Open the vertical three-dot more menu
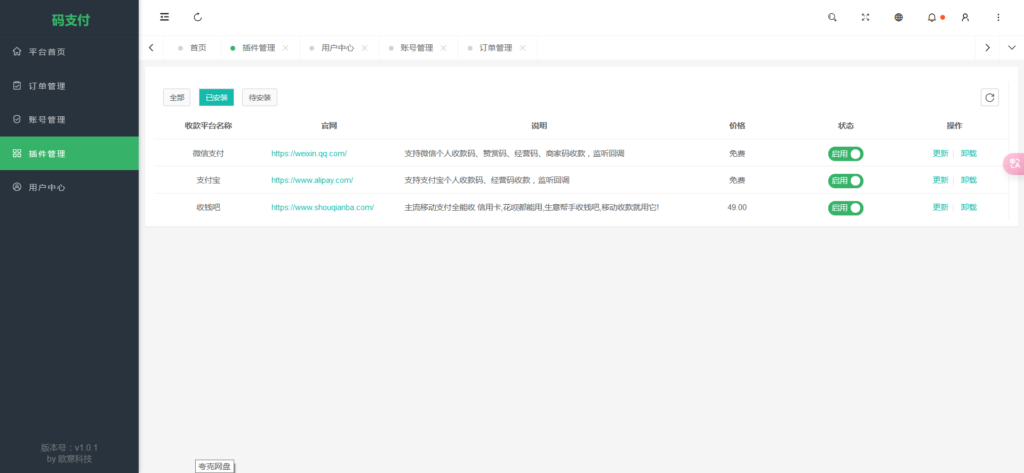This screenshot has height=473, width=1024. [999, 18]
